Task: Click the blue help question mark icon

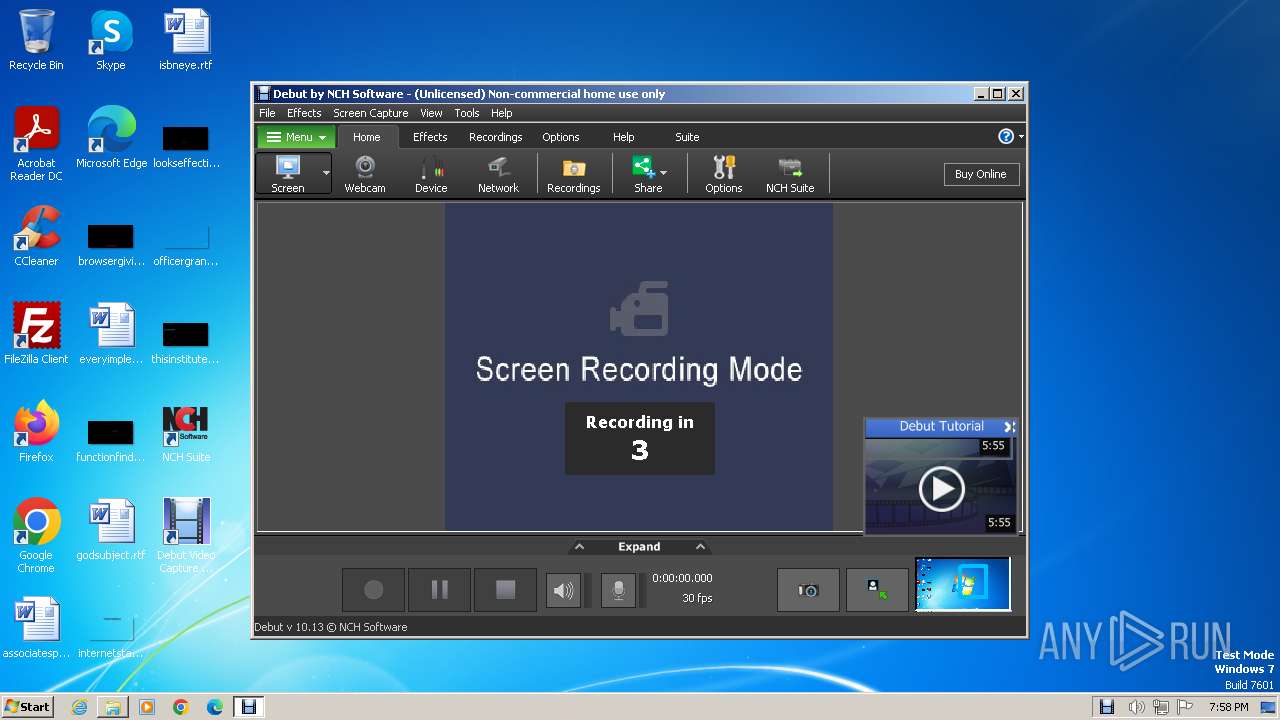Action: click(1006, 137)
